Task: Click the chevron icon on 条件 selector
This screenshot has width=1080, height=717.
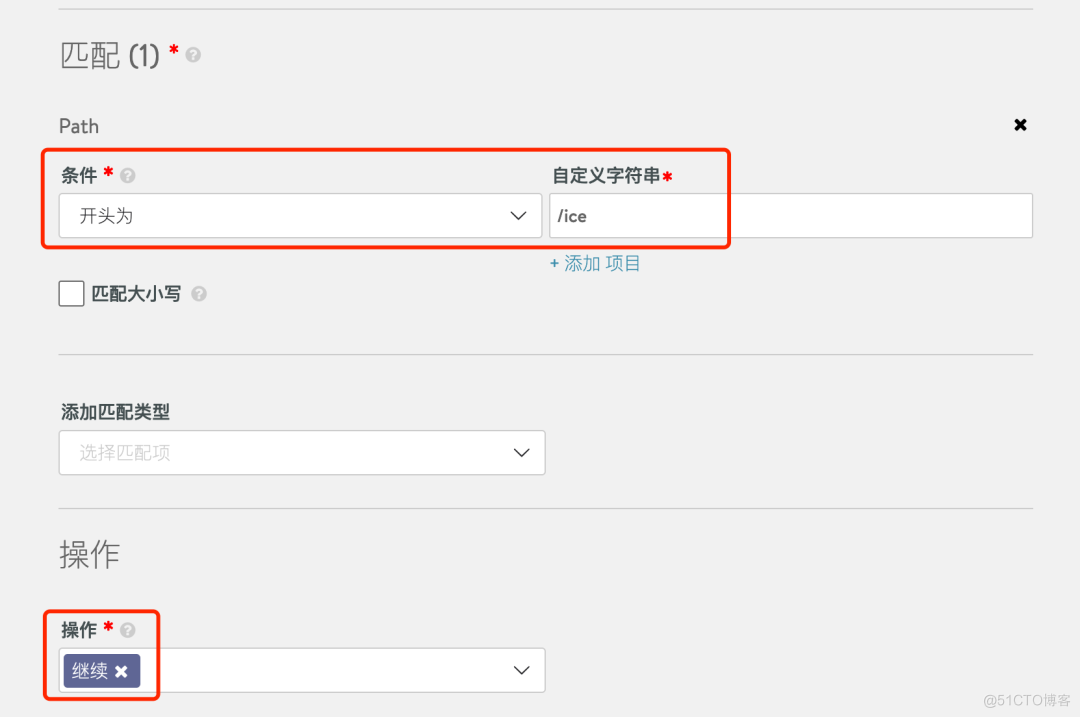Action: coord(518,215)
